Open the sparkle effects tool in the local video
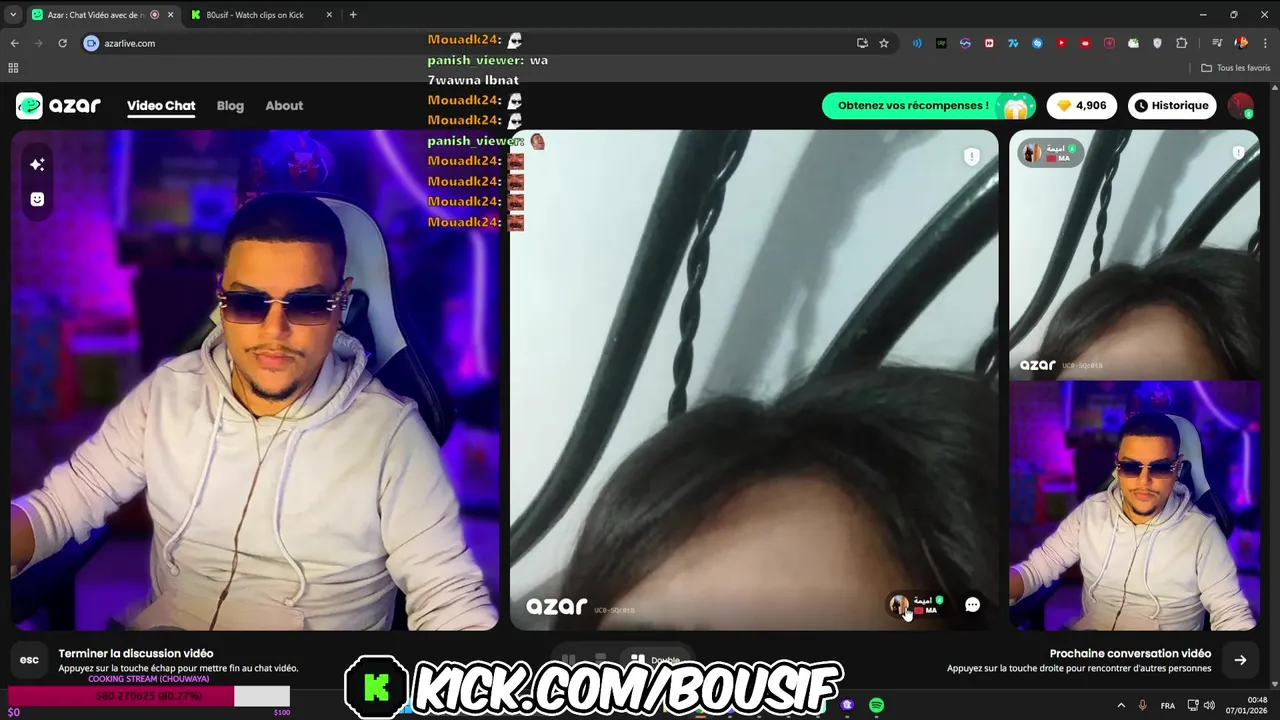The height and width of the screenshot is (720, 1280). (x=37, y=164)
